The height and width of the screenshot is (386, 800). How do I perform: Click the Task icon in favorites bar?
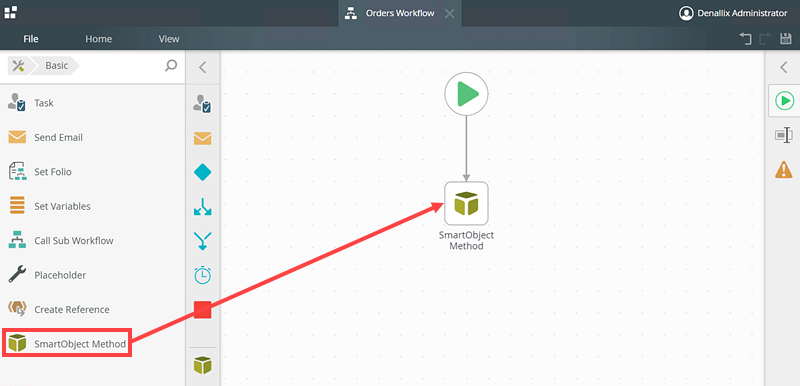[x=203, y=104]
